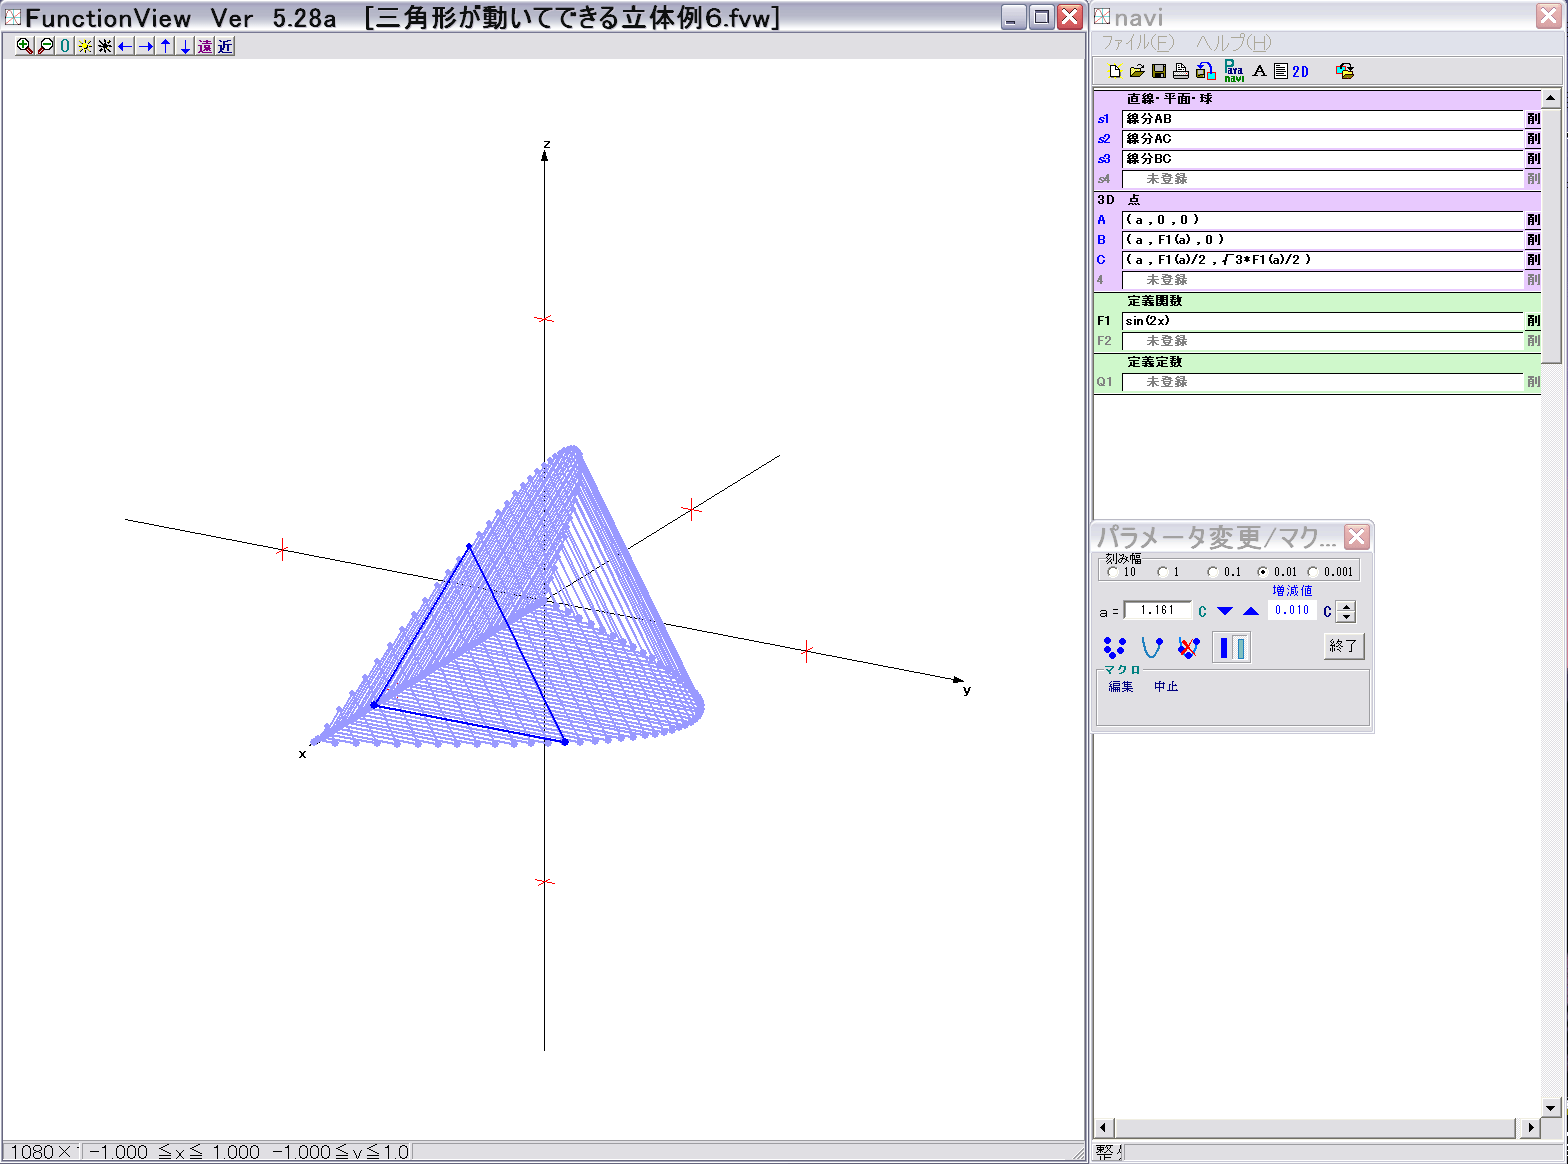Click the save floppy disk icon in navi
Viewport: 1568px width, 1164px height.
coord(1159,71)
